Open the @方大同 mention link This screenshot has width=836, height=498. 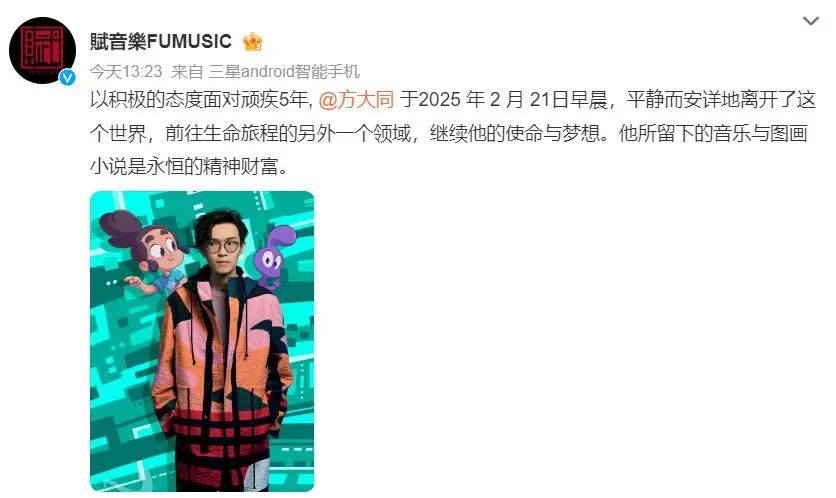[x=356, y=100]
